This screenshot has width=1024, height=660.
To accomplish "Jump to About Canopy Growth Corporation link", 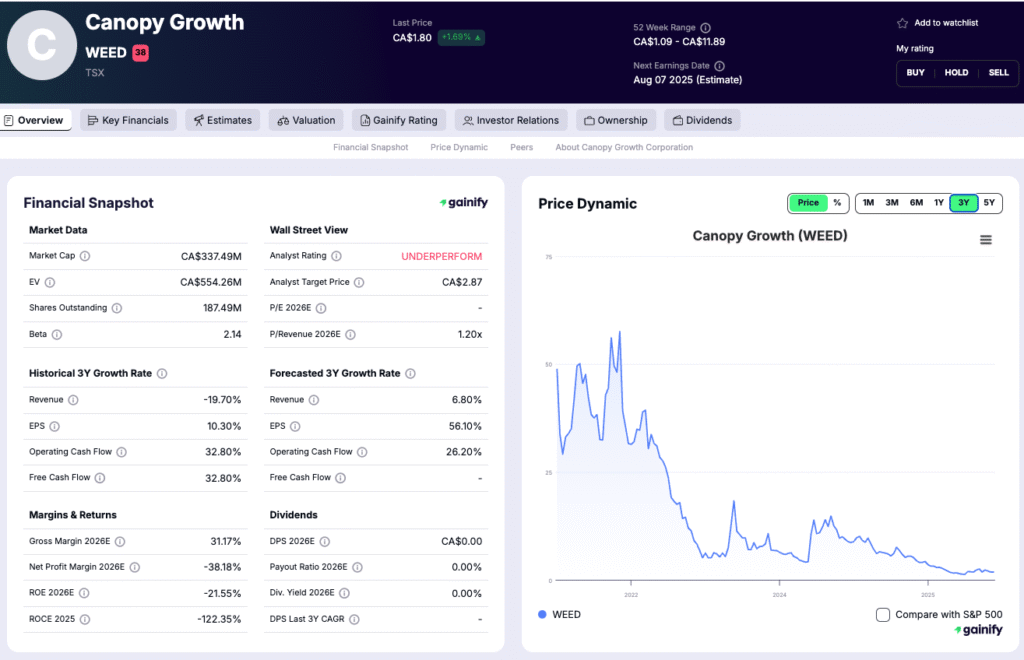I will pos(624,148).
